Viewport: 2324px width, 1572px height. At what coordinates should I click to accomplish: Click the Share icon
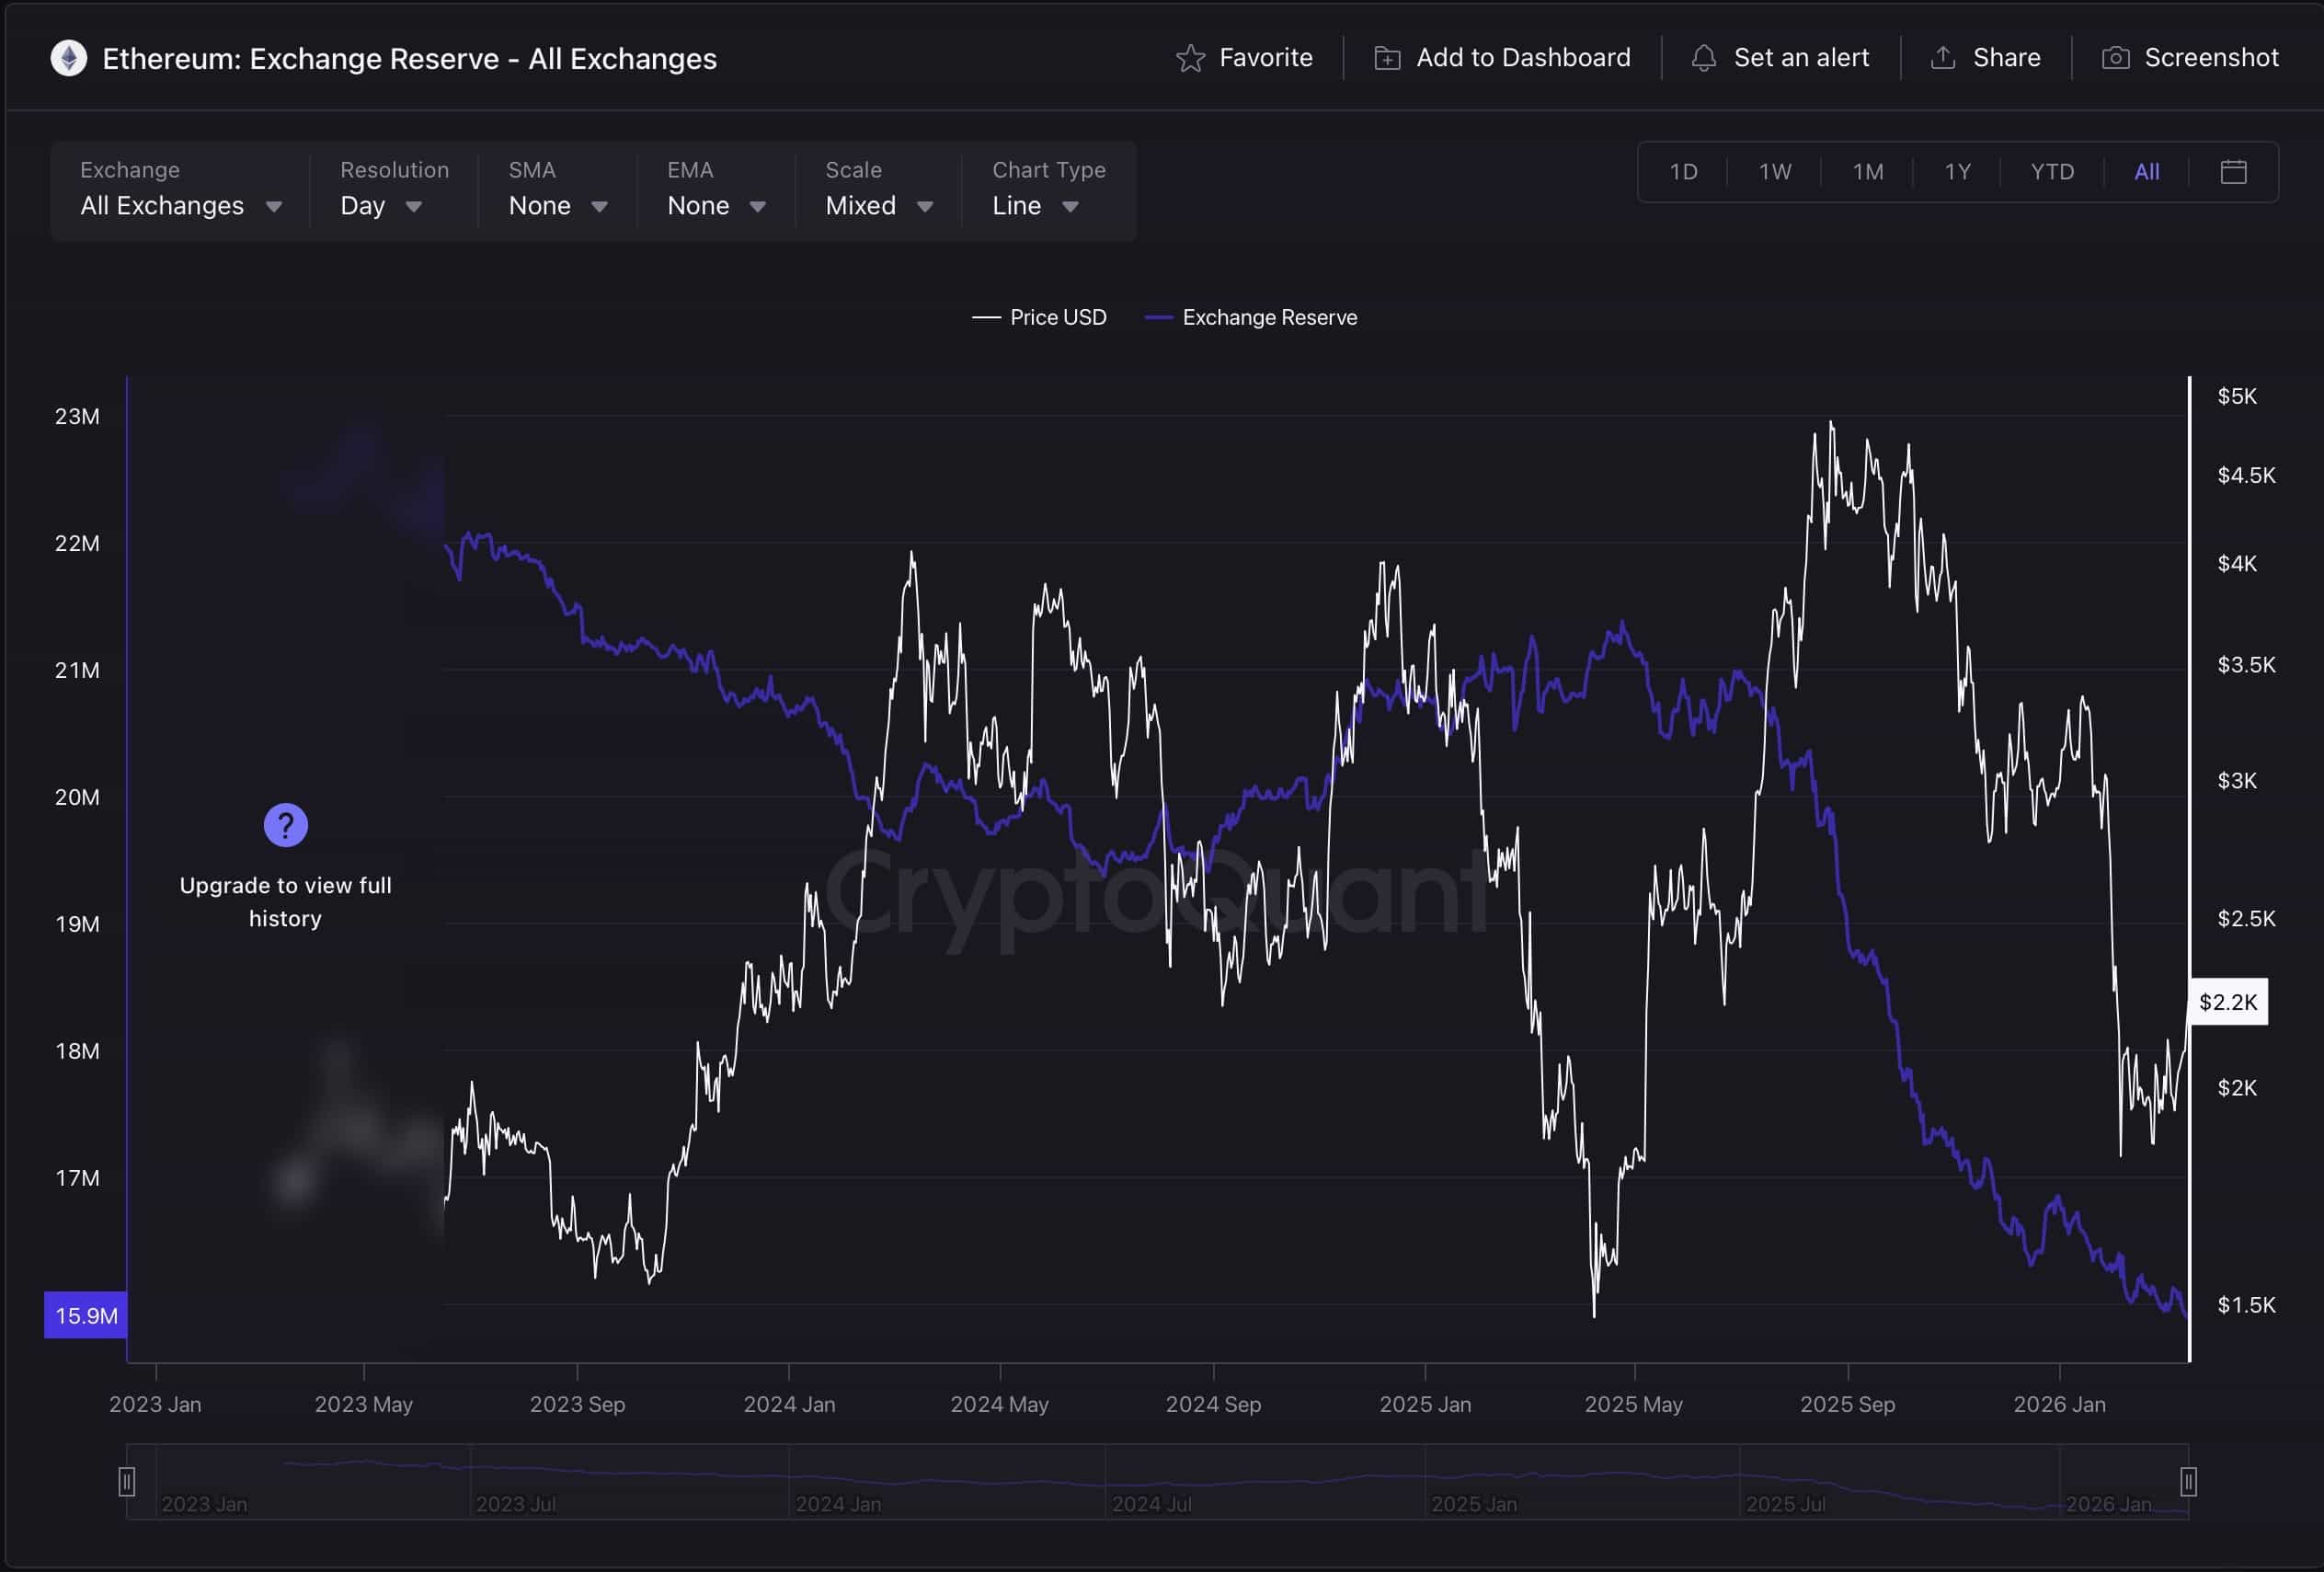[1943, 57]
